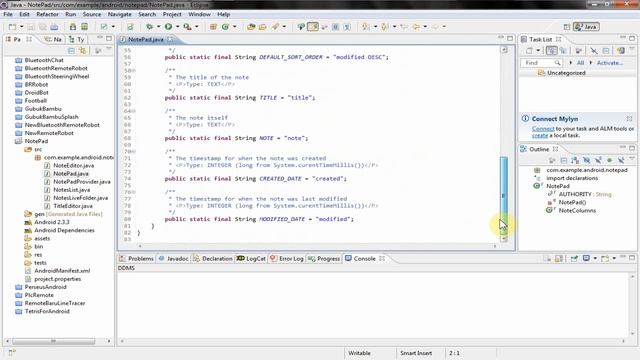The image size is (640, 360).
Task: Open the Android SDK Manager icon
Action: point(73,27)
